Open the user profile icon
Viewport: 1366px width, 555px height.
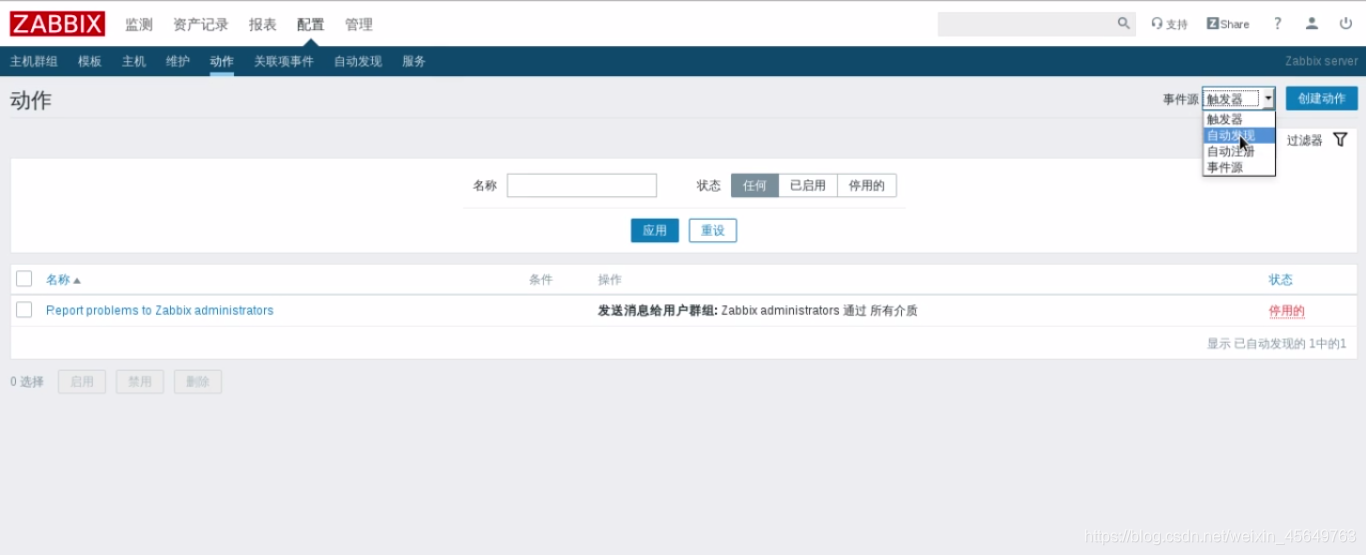click(1312, 24)
